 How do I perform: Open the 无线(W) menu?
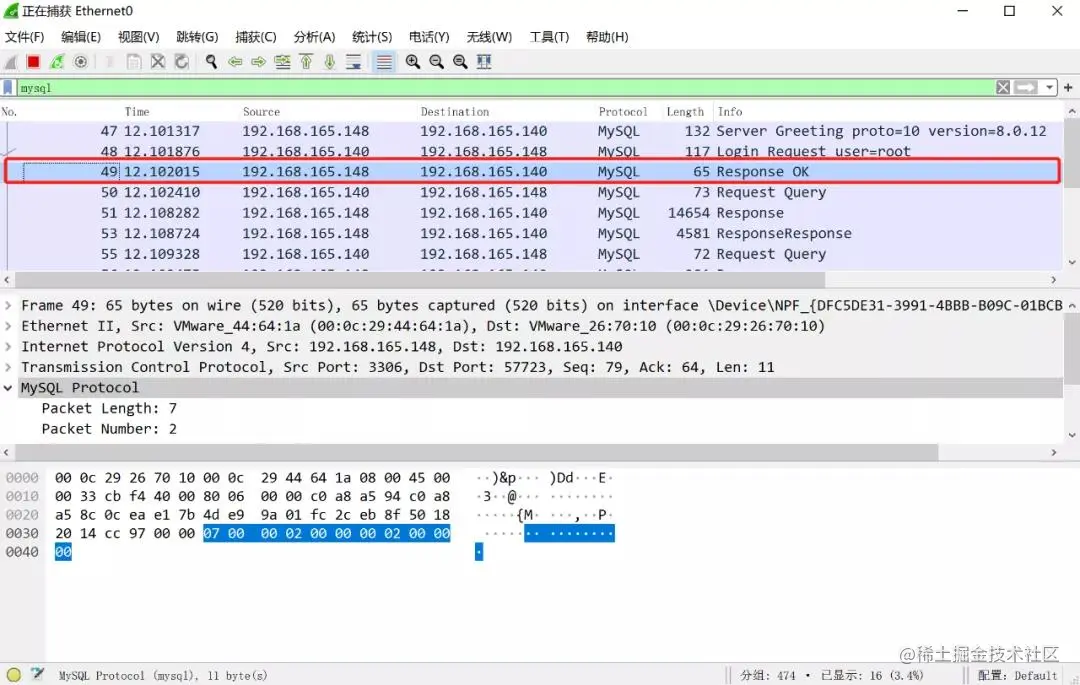(x=489, y=36)
